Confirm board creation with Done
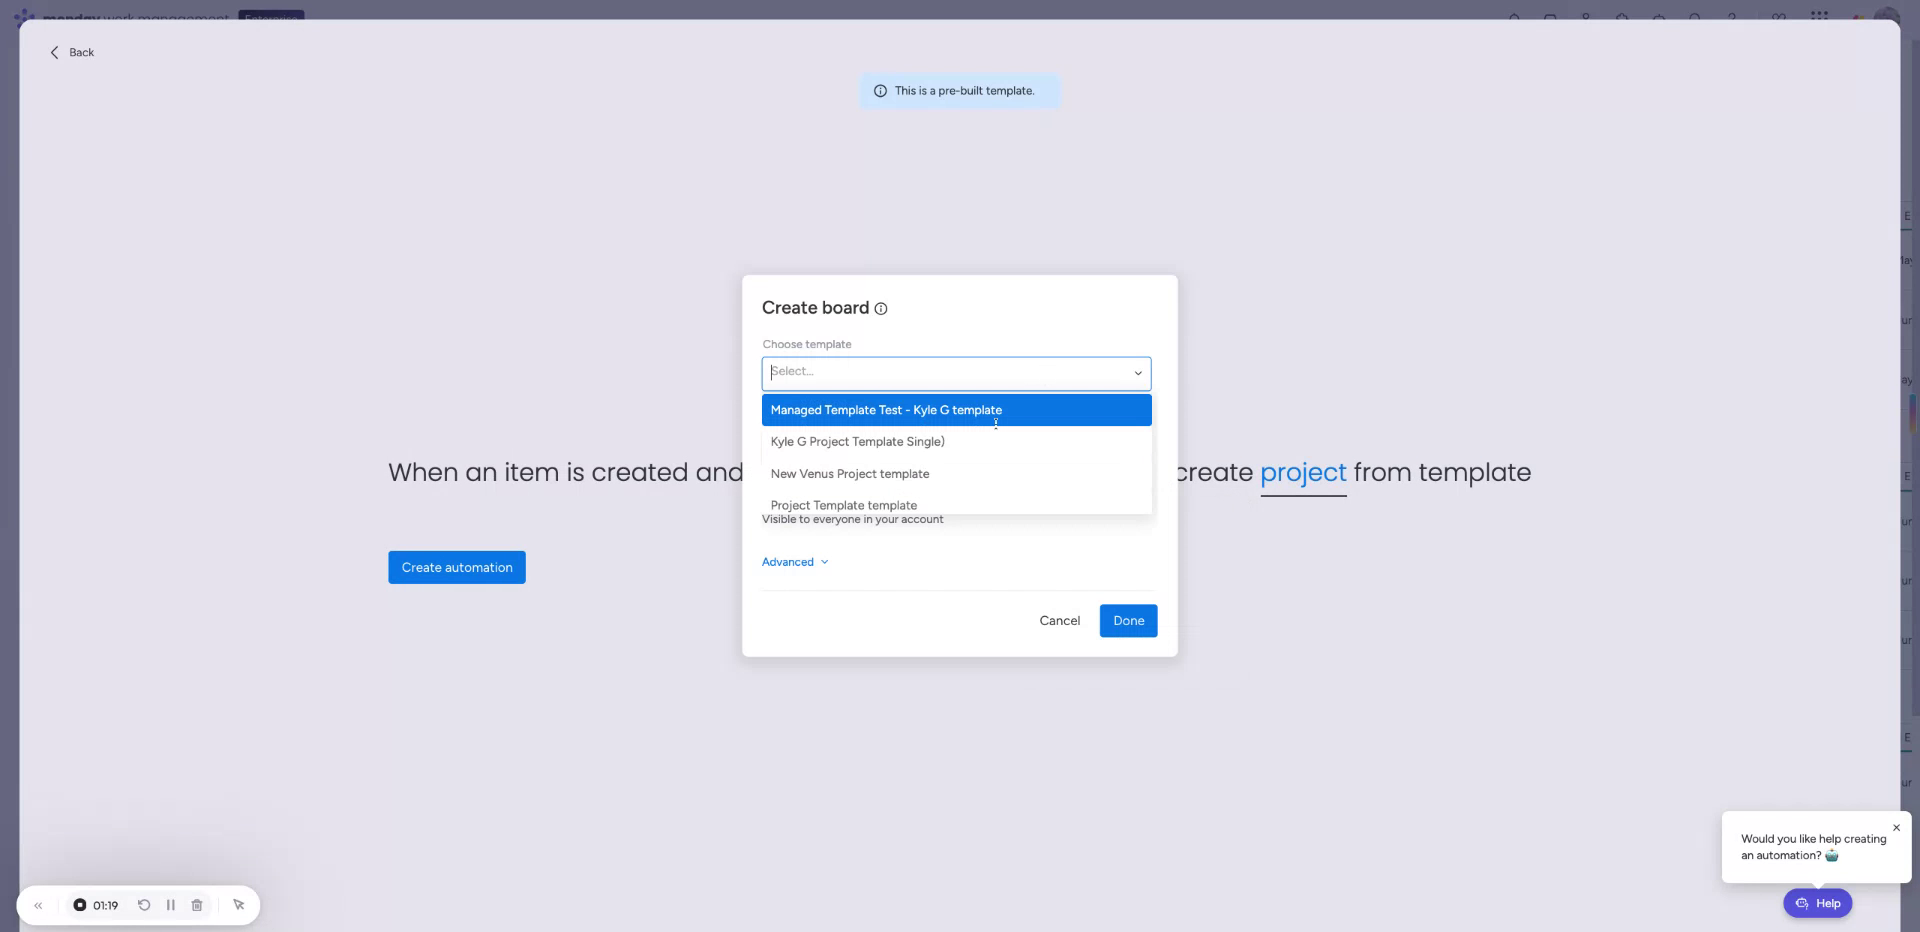Viewport: 1920px width, 932px height. click(1127, 620)
